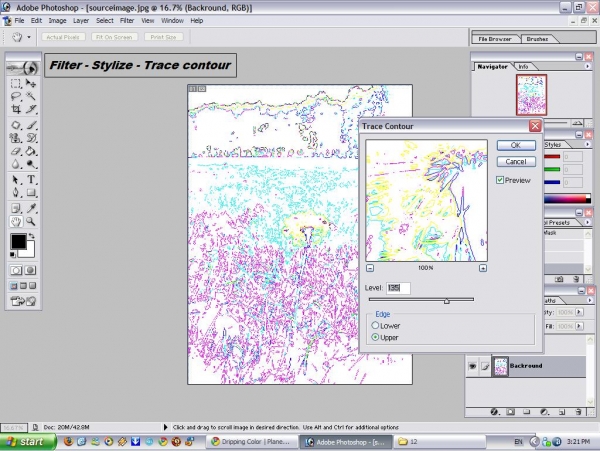The image size is (600, 451).
Task: Switch to Standard screen mode
Action: [x=14, y=286]
